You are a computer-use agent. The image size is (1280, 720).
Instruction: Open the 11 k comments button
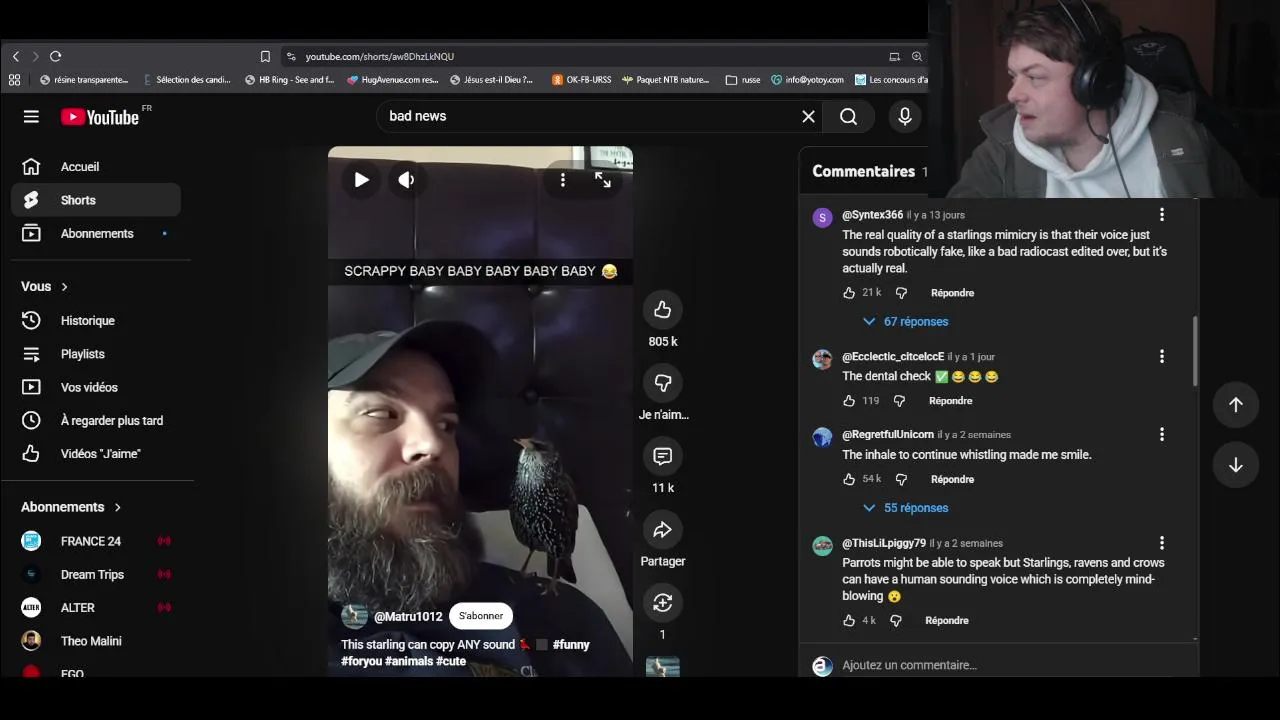pos(662,456)
